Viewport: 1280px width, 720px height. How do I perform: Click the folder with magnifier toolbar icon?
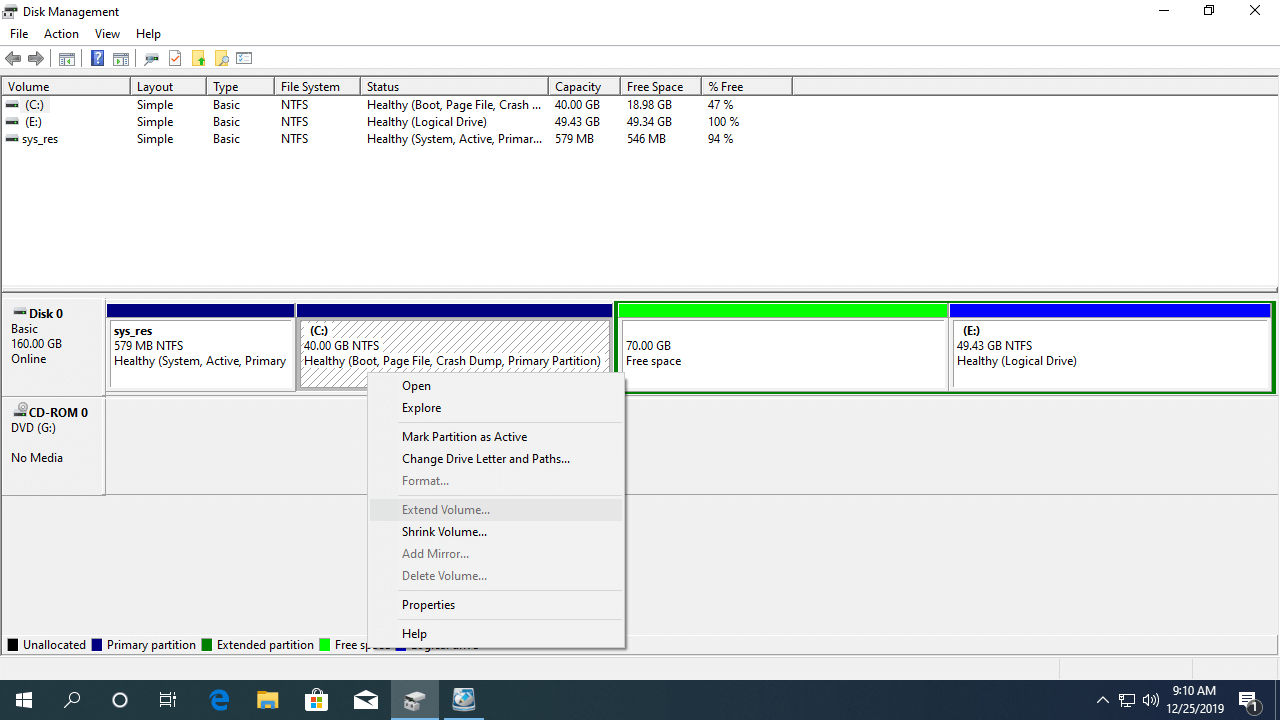point(222,59)
